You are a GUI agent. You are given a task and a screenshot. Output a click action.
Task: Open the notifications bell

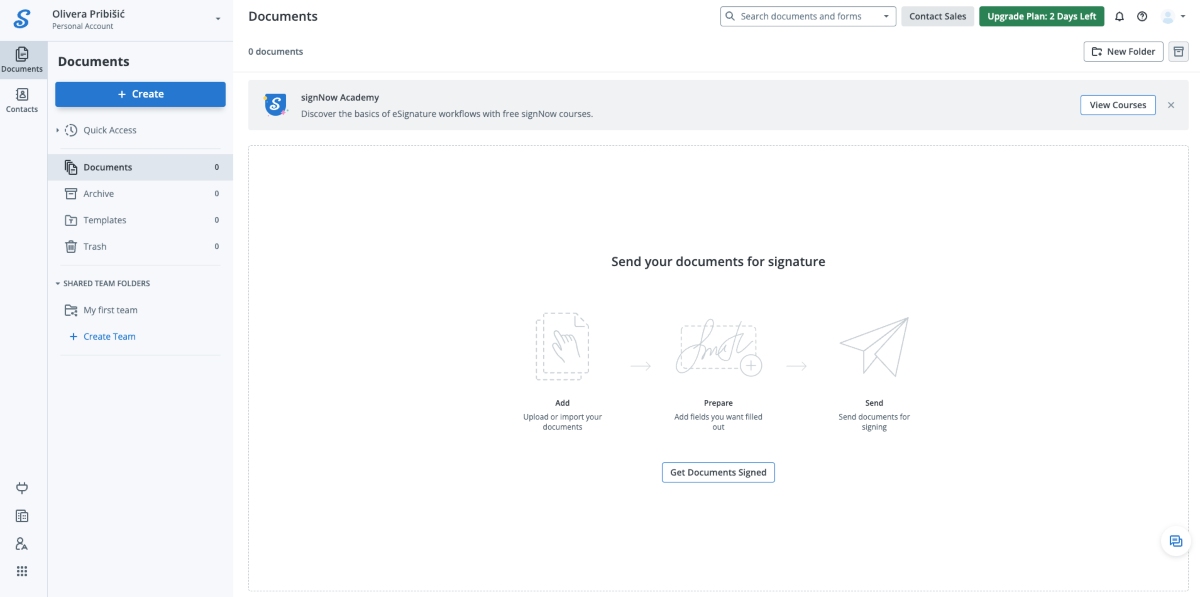pos(1119,17)
